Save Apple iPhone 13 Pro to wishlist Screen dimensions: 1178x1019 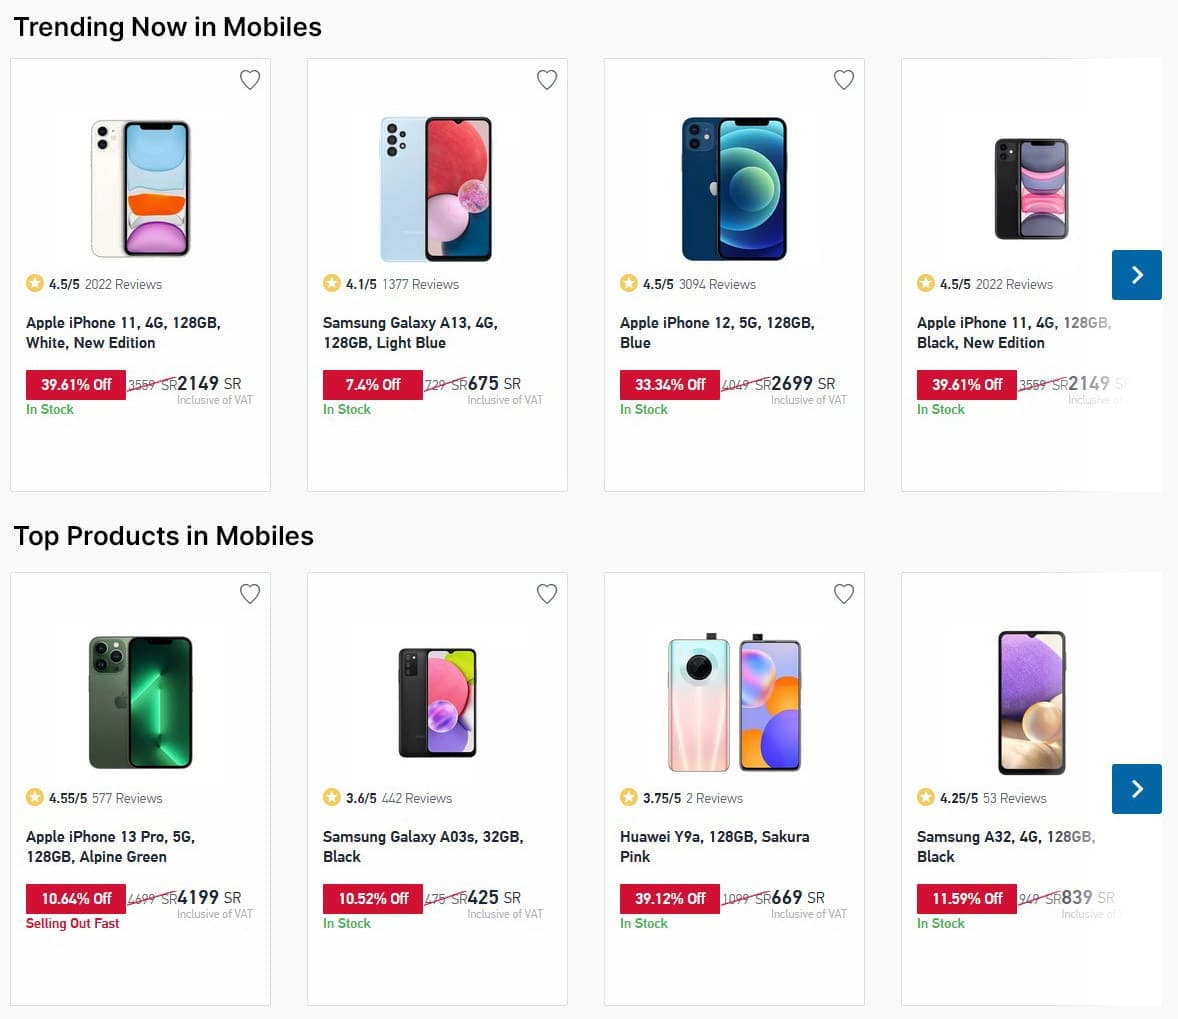(250, 594)
